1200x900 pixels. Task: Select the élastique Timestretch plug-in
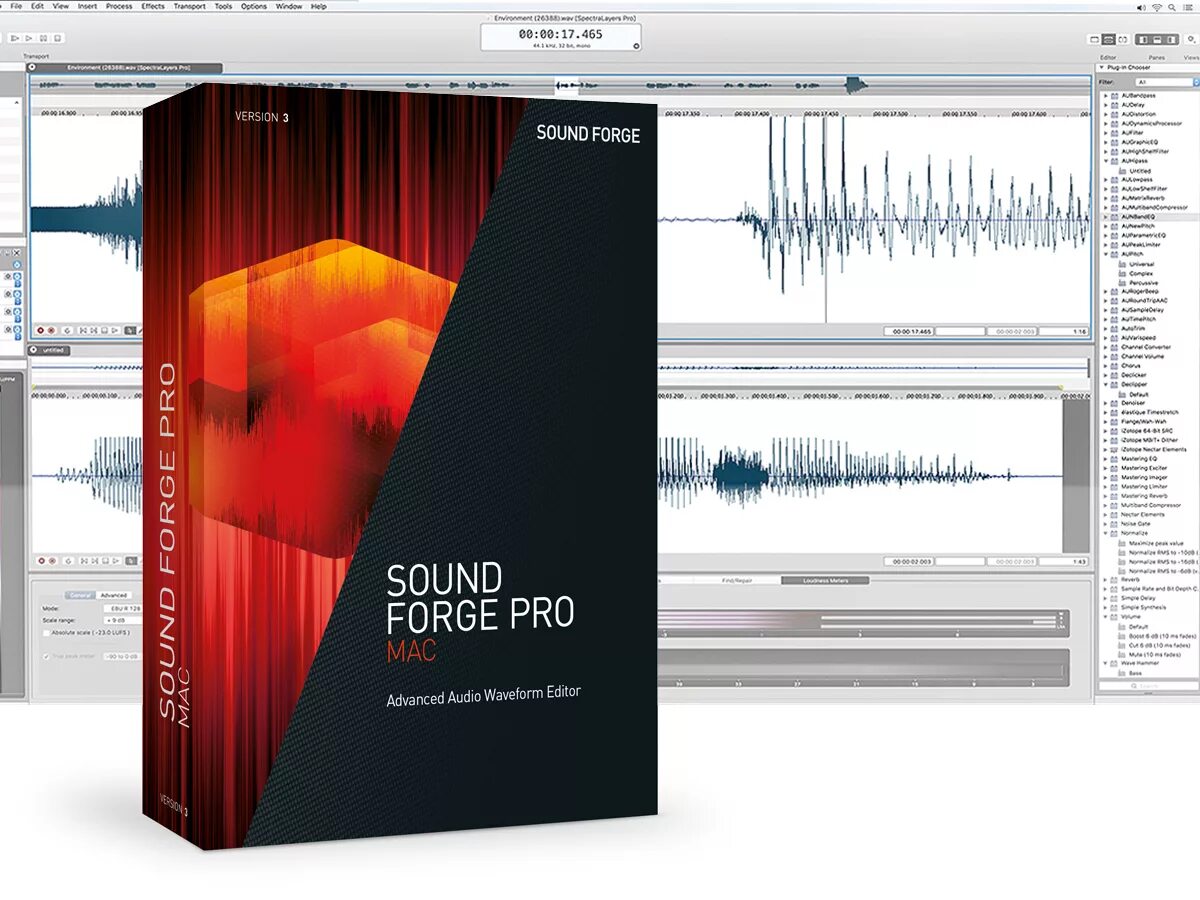(1148, 413)
